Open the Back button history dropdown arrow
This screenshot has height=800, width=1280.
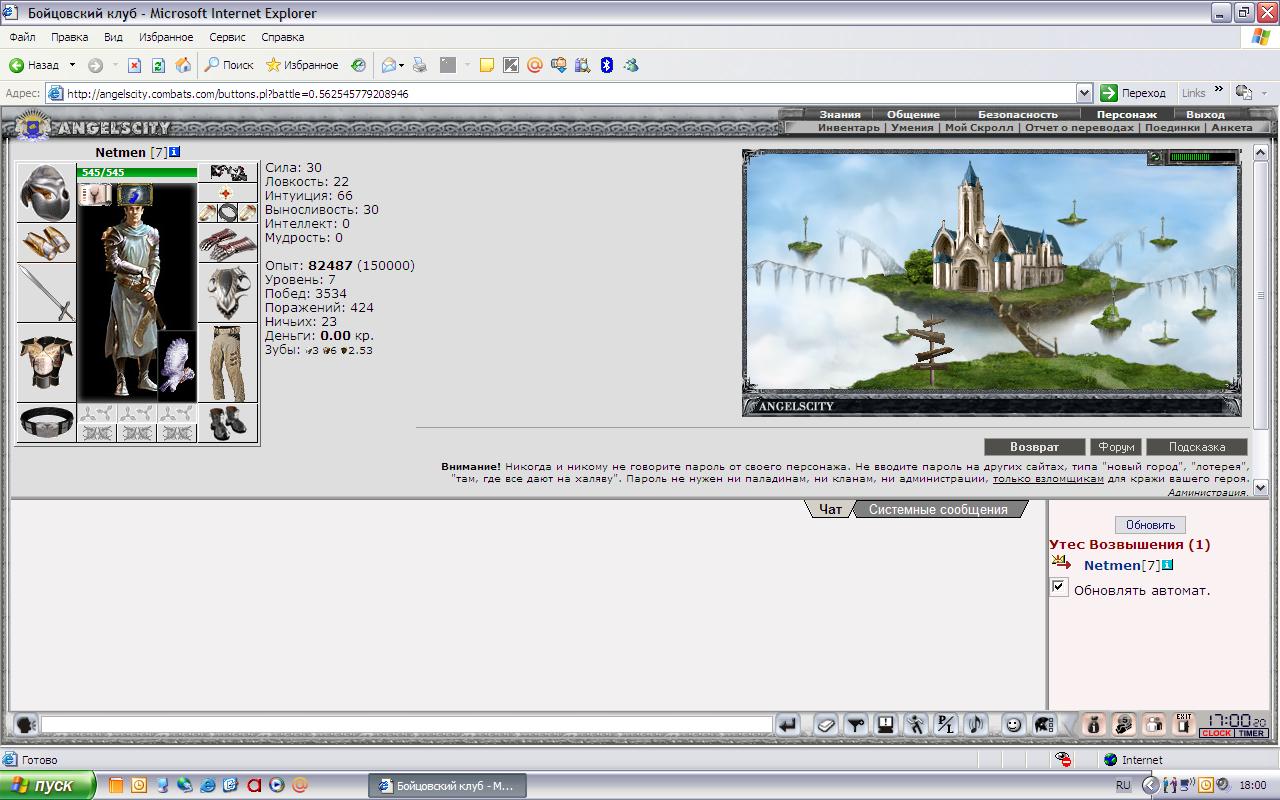pyautogui.click(x=72, y=65)
